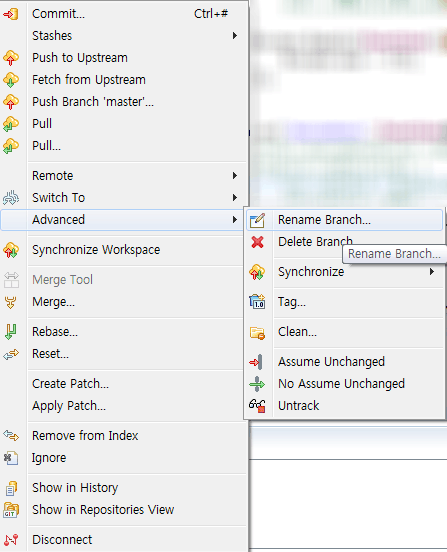Image resolution: width=447 pixels, height=552 pixels.
Task: Click the Synchronize submenu icon
Action: pyautogui.click(x=257, y=272)
